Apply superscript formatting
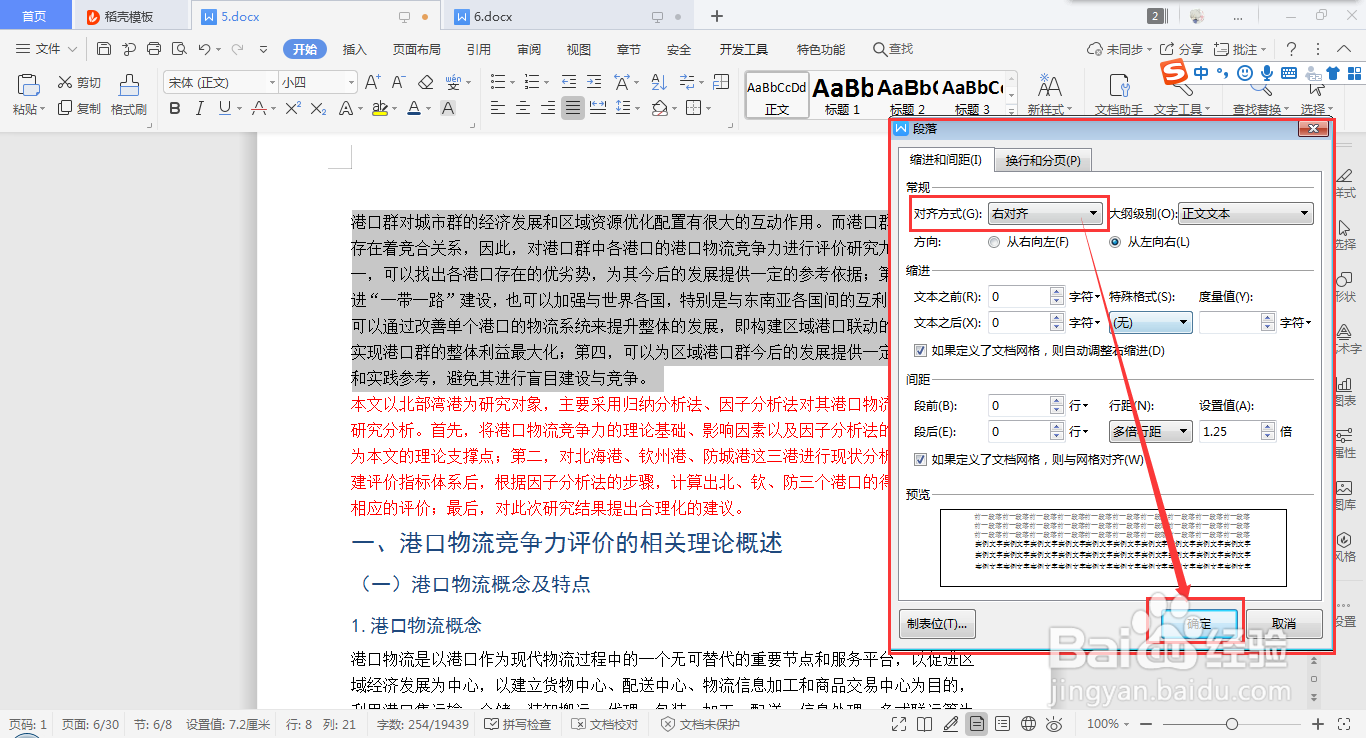The width and height of the screenshot is (1366, 738). click(293, 107)
